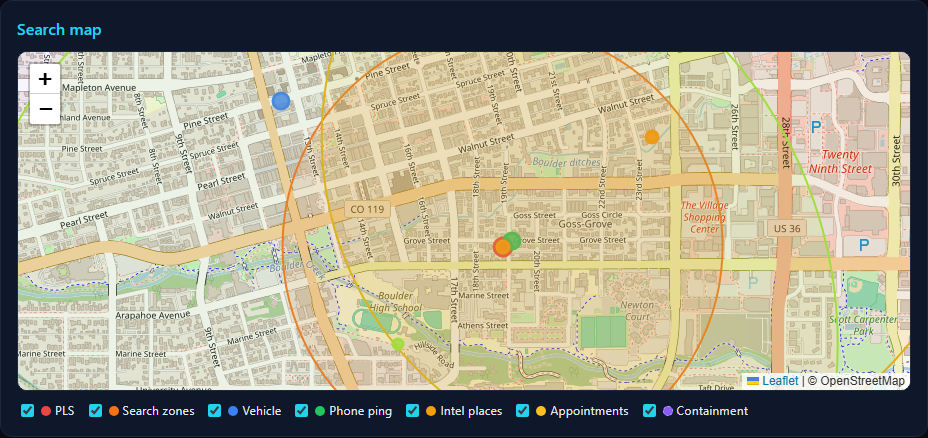Open the Leaflet attribution link

[x=772, y=381]
